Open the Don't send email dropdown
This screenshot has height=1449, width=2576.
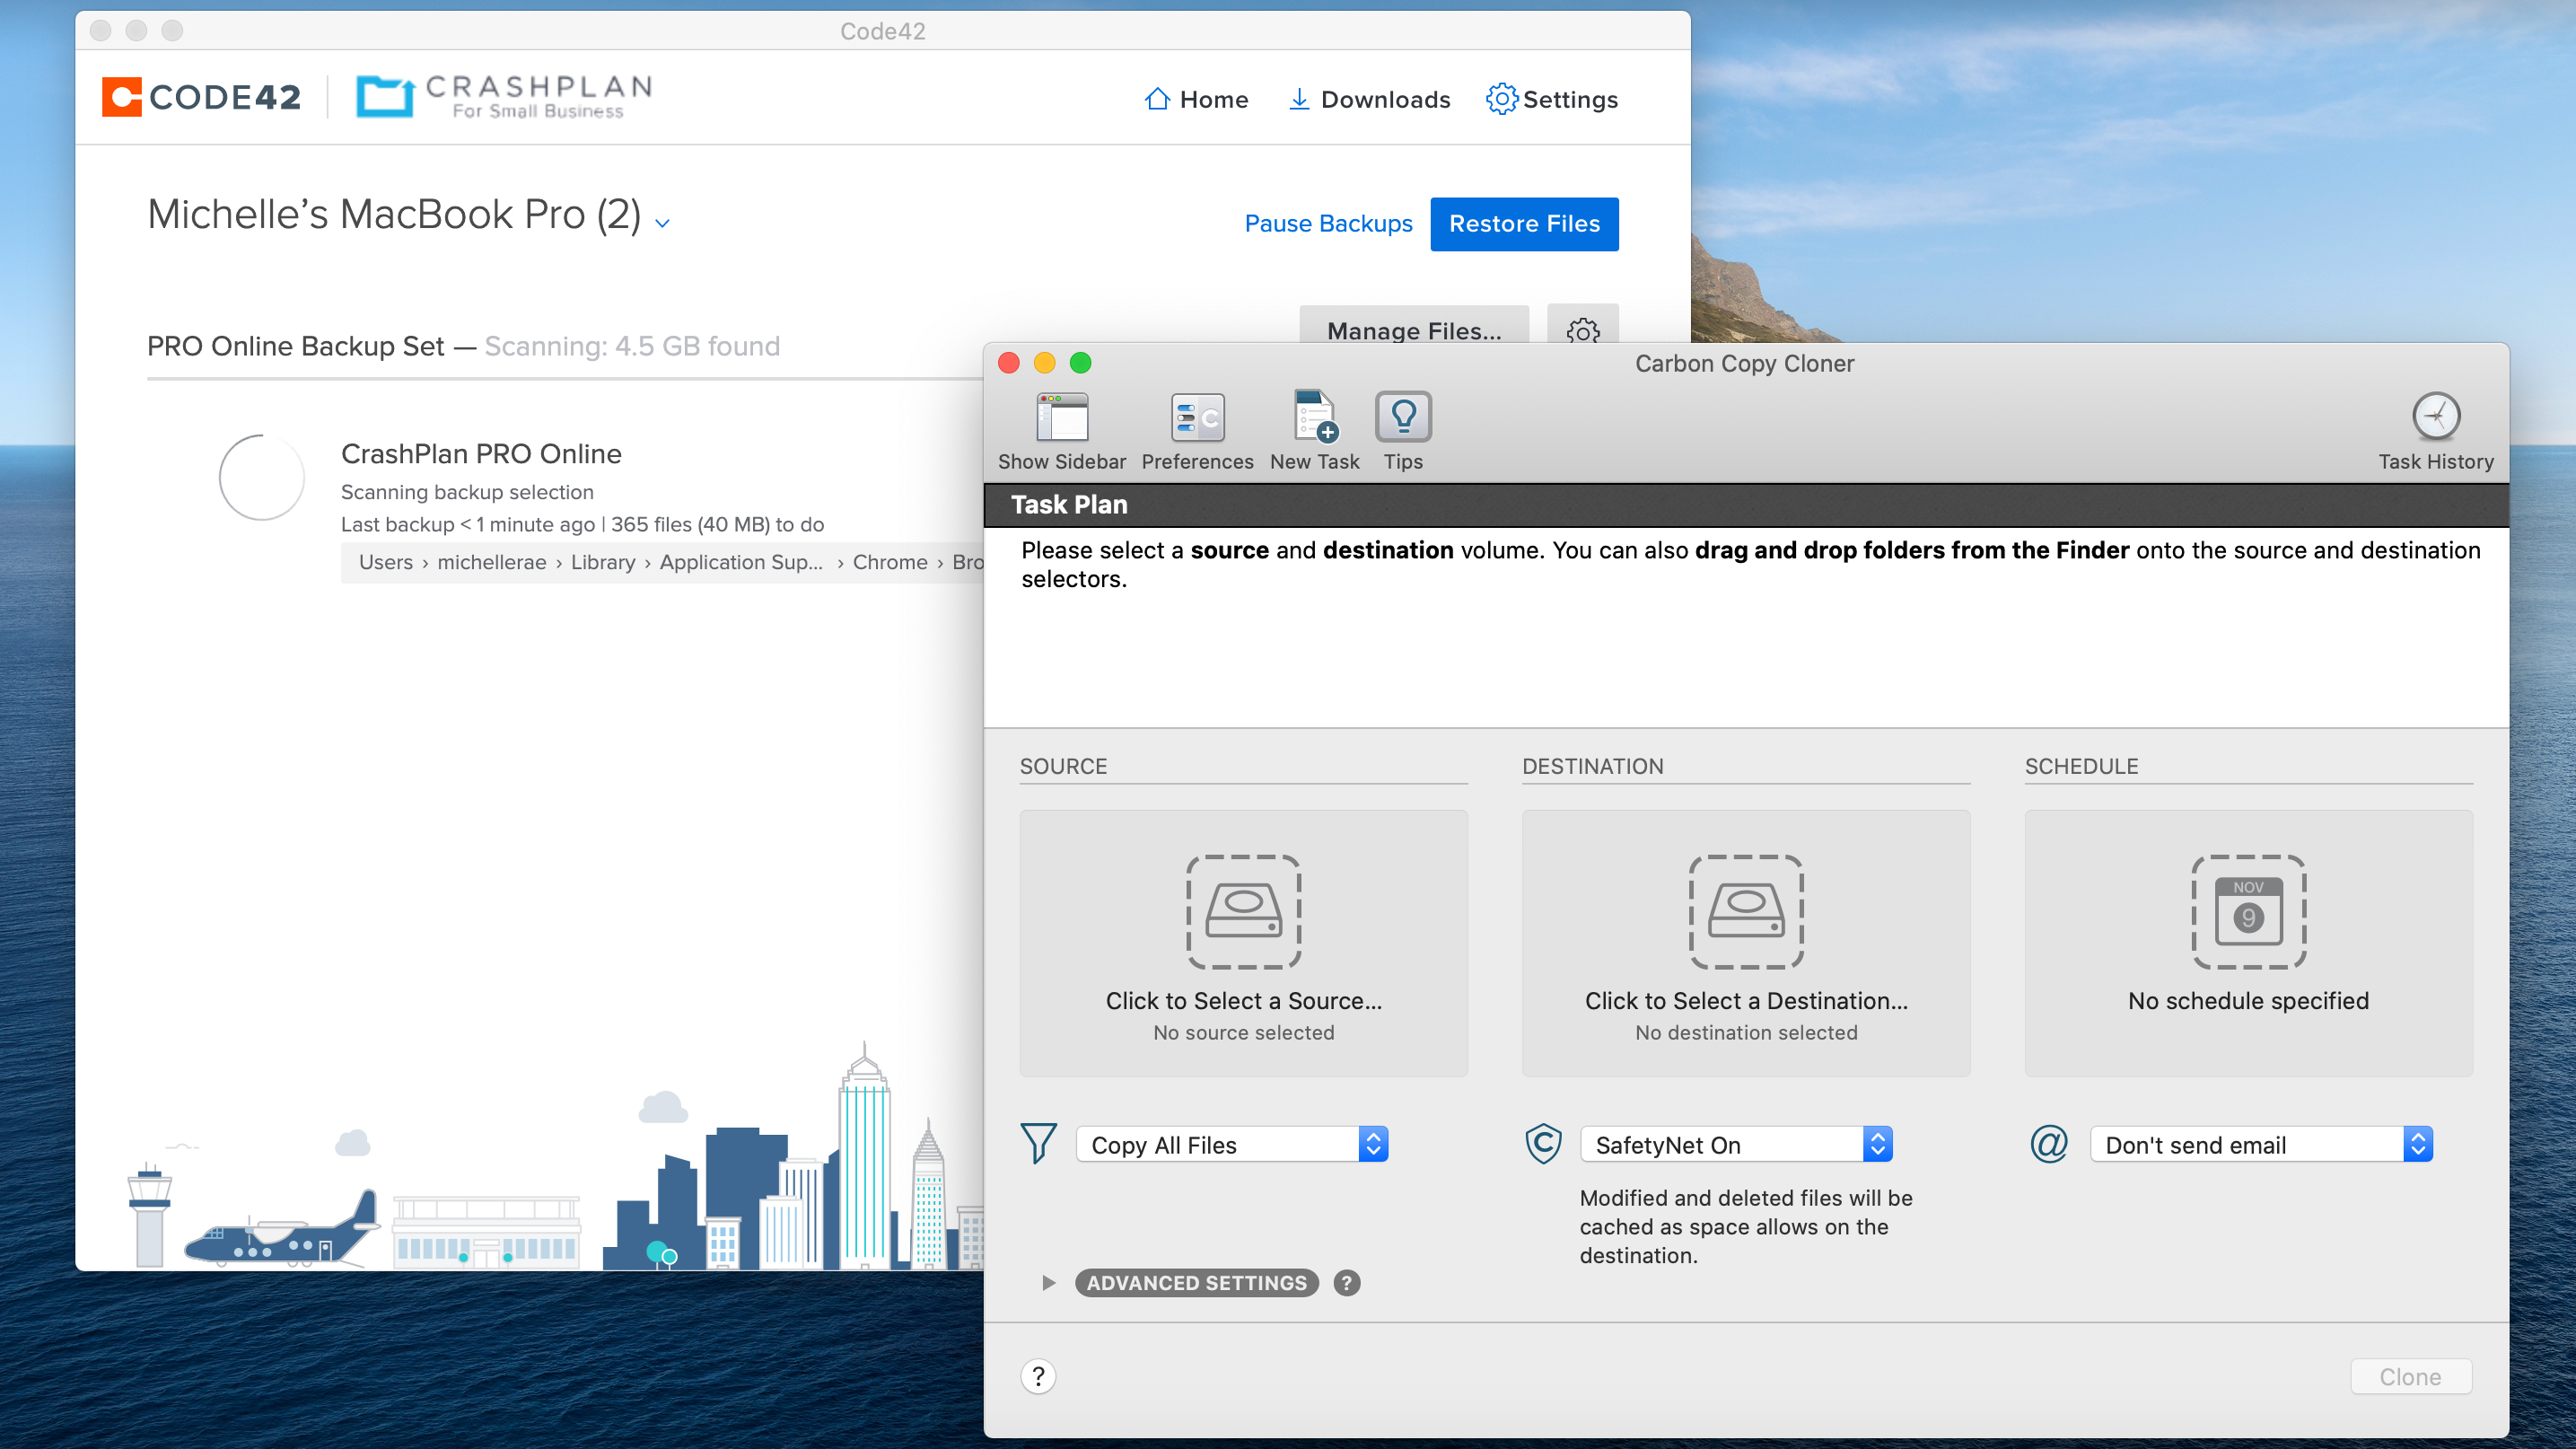2261,1145
